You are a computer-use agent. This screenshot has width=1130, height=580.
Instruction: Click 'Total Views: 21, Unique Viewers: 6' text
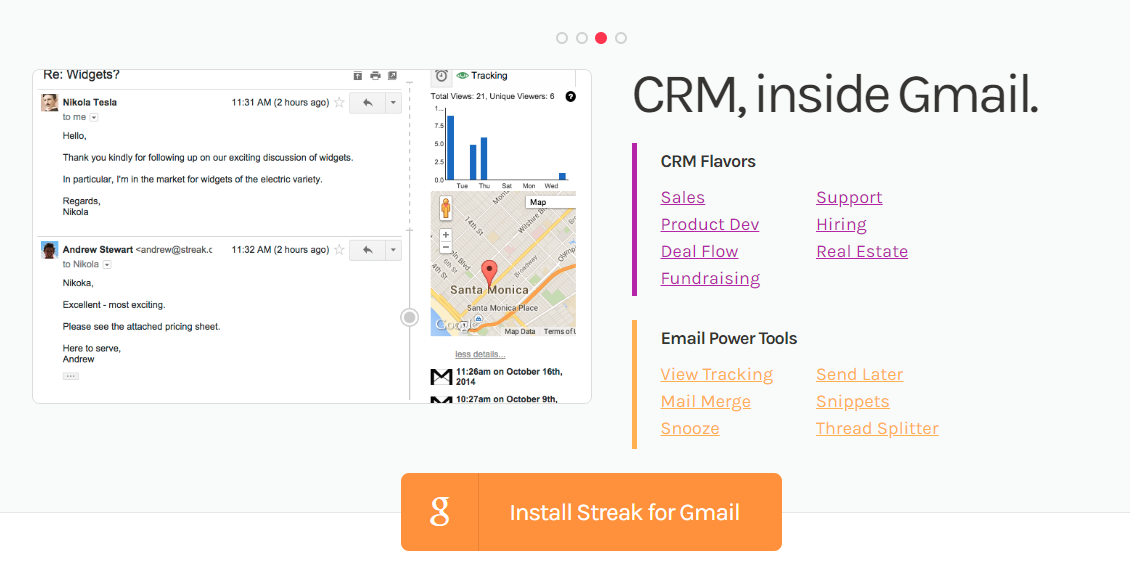(x=492, y=97)
